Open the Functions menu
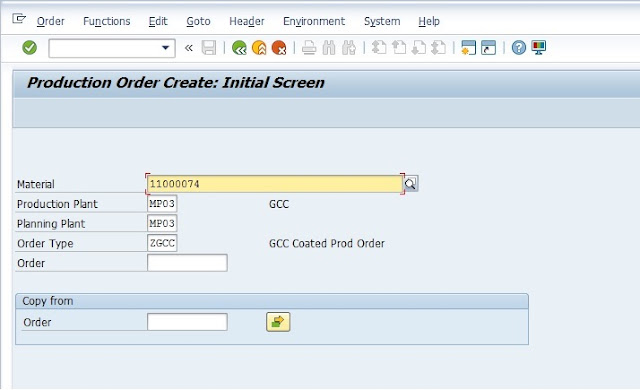640x390 pixels. (107, 21)
